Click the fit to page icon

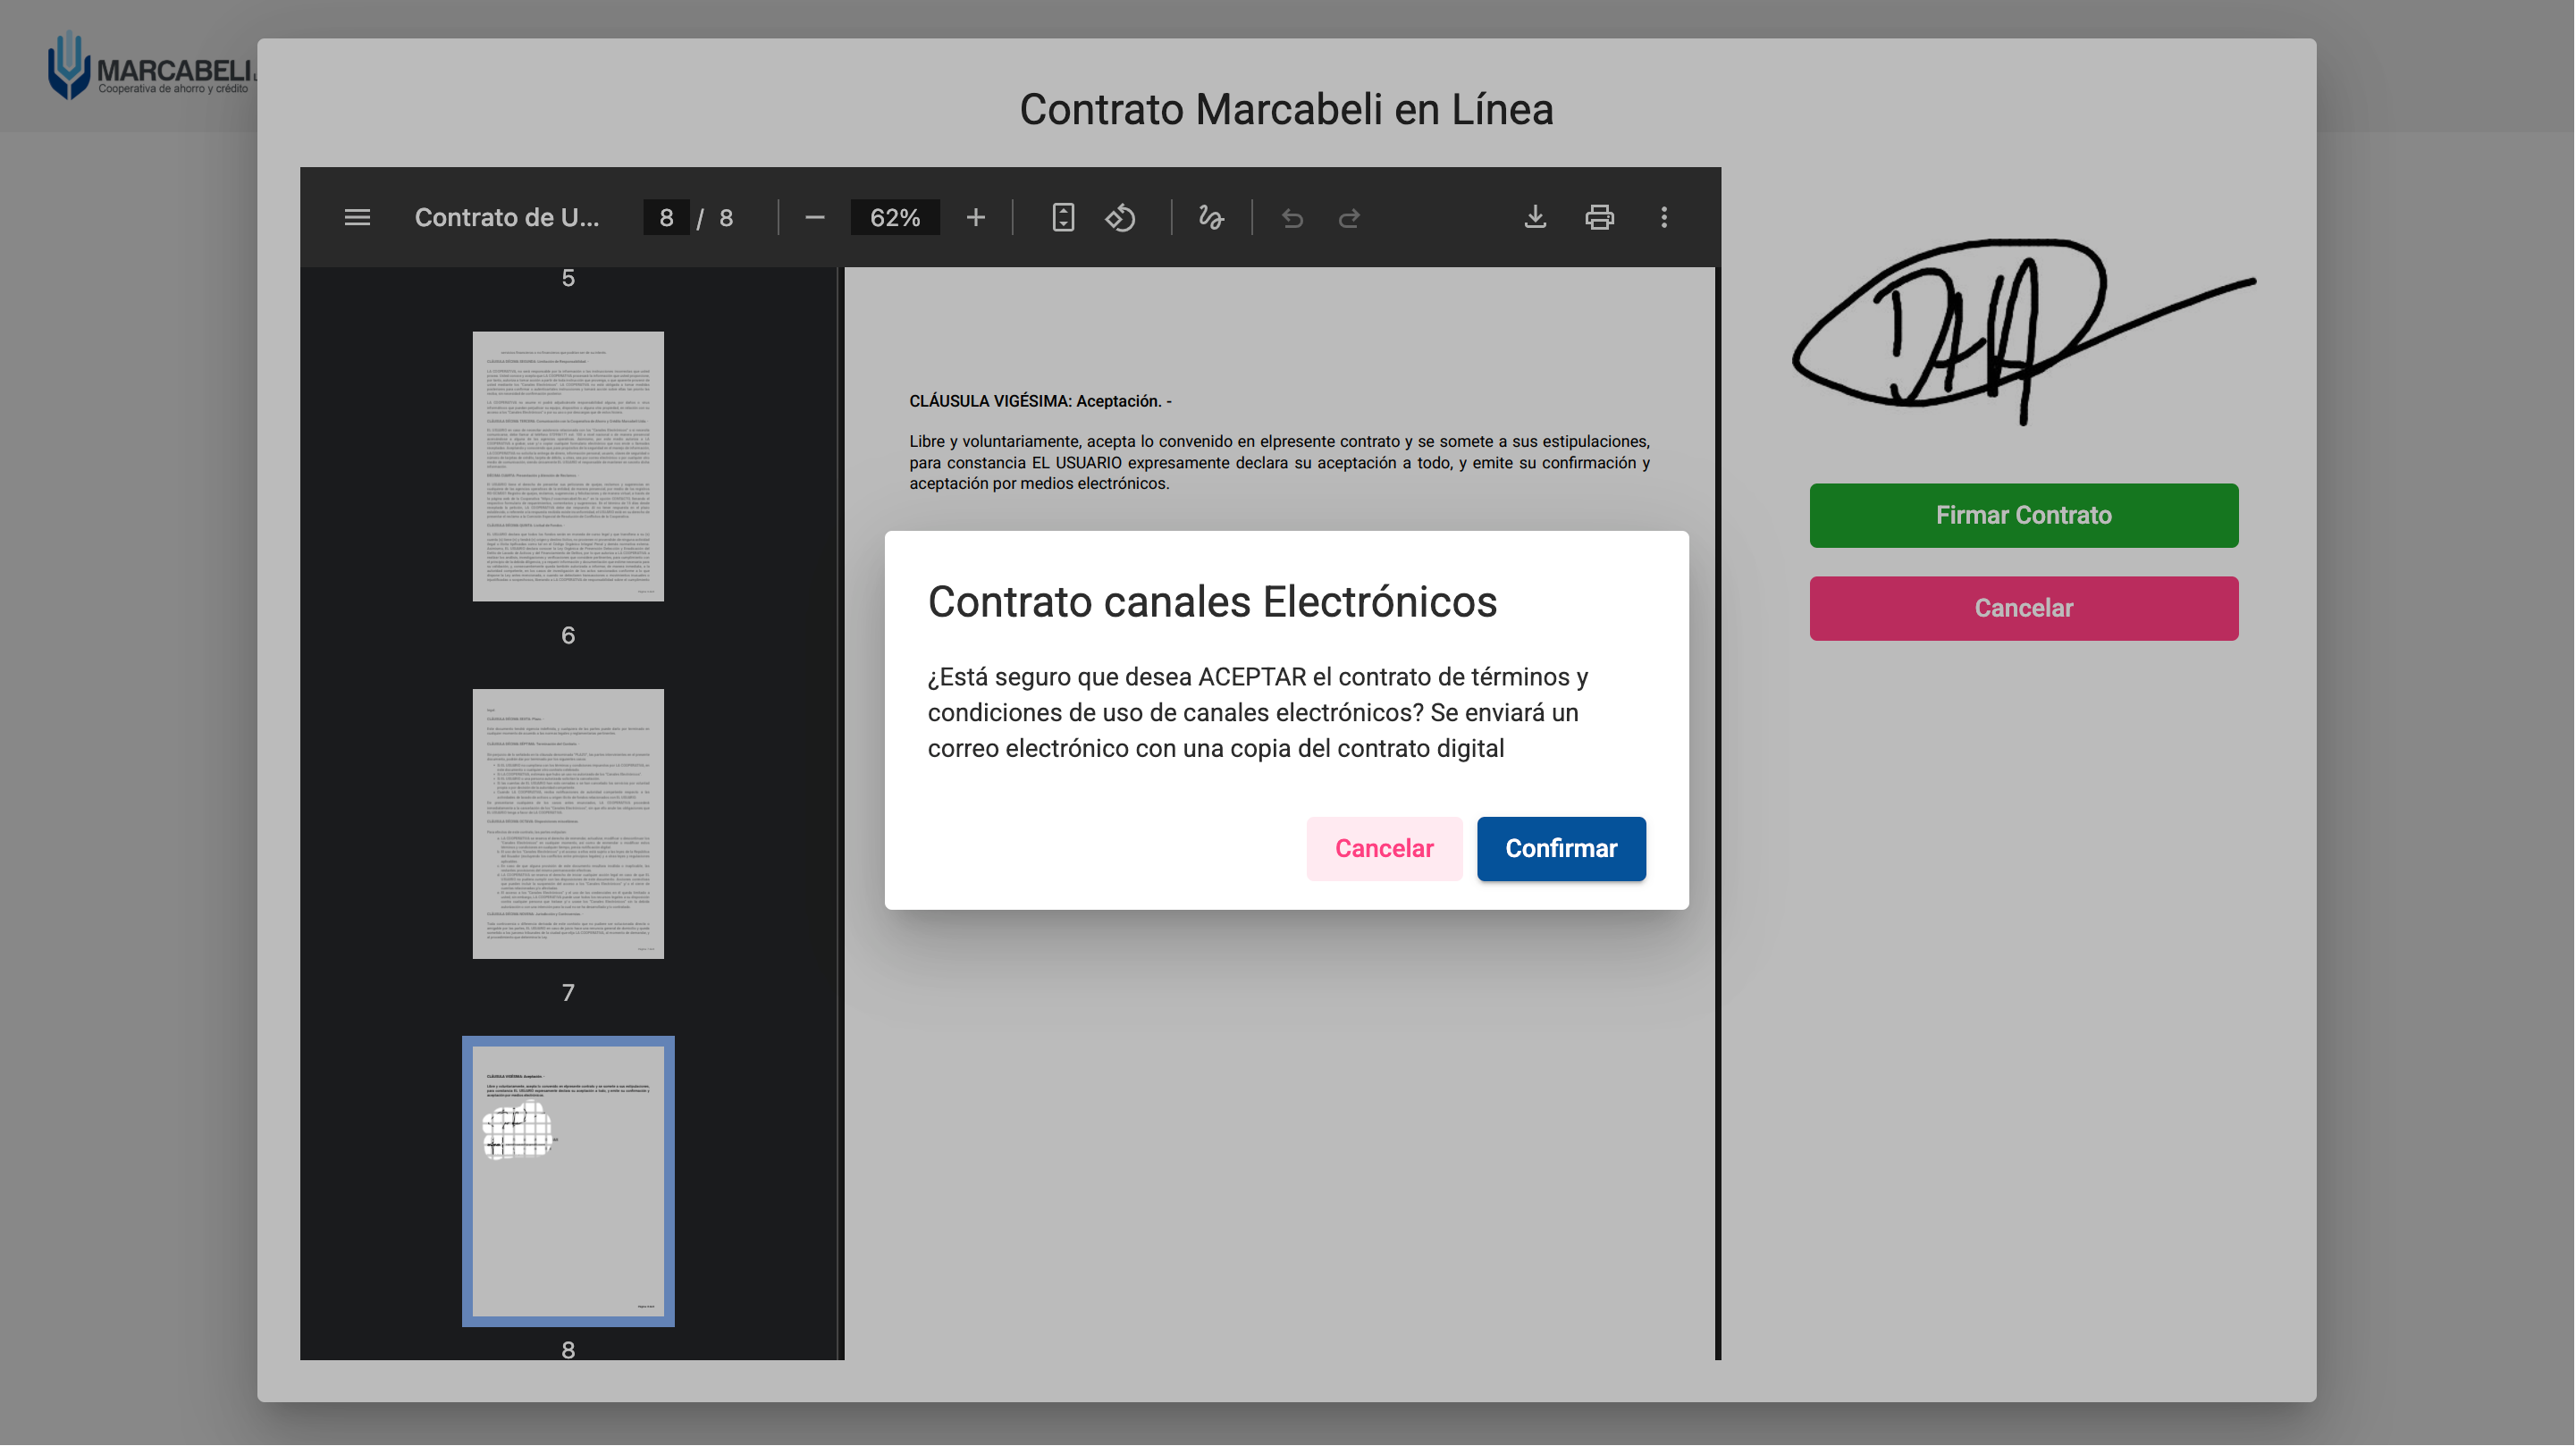click(x=1062, y=217)
